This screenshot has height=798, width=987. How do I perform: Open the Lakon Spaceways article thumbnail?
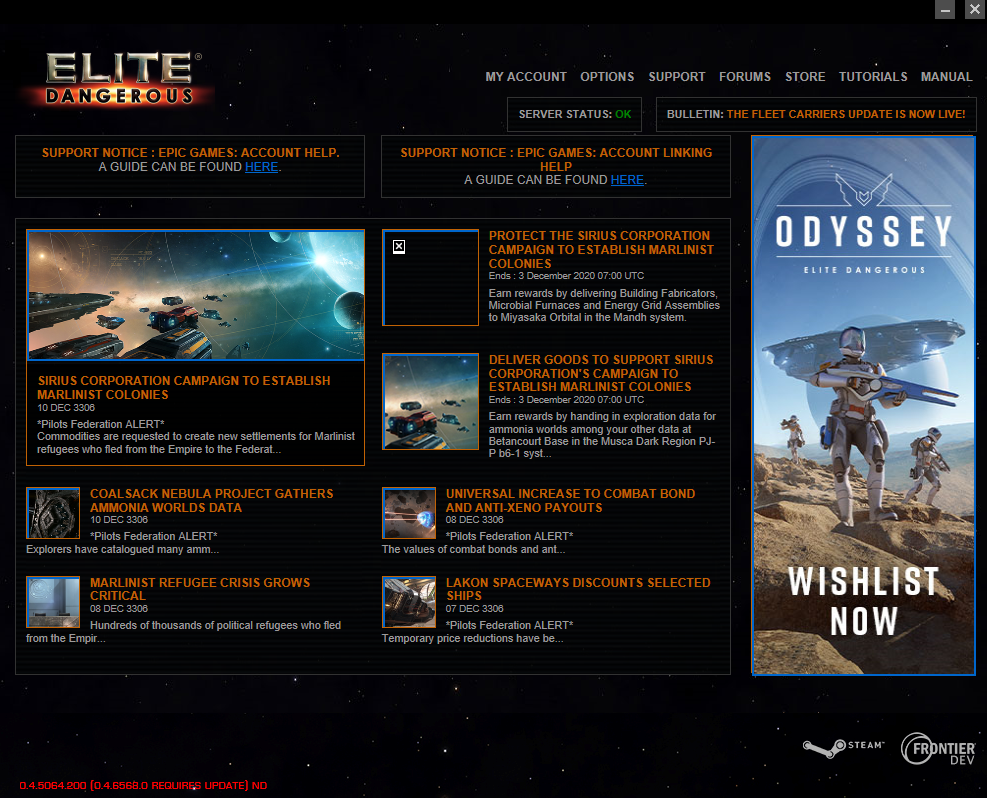(x=409, y=602)
